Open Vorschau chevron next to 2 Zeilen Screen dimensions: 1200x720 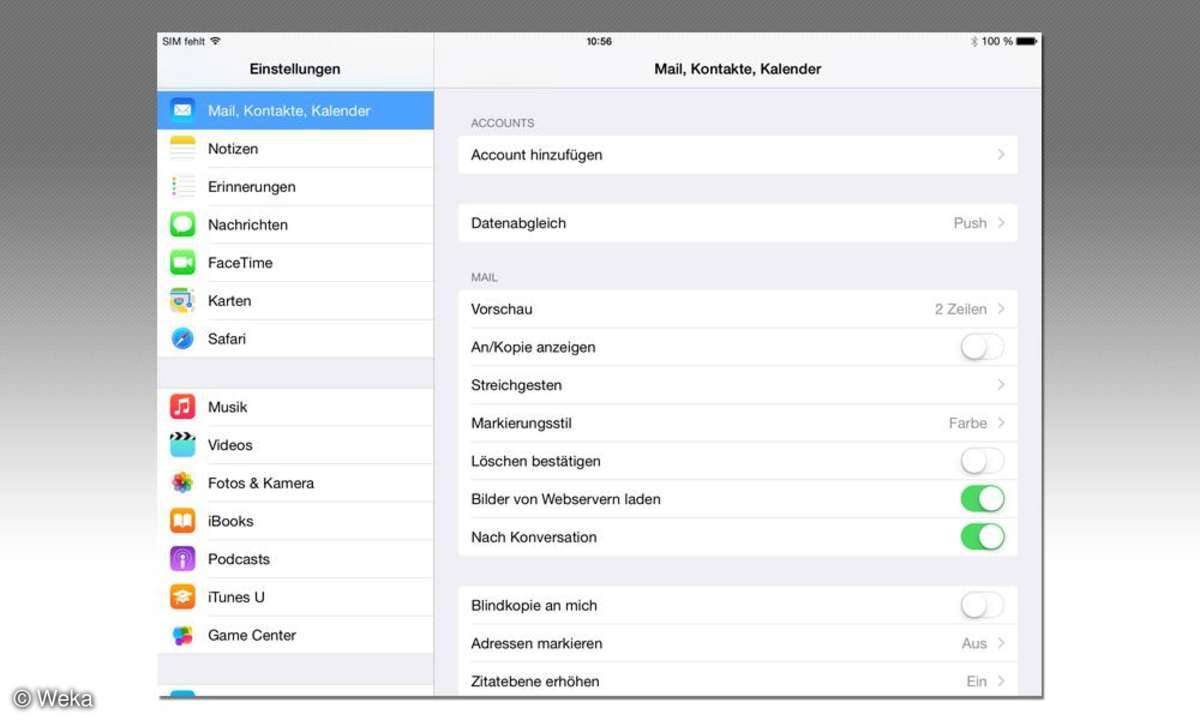click(x=1001, y=309)
